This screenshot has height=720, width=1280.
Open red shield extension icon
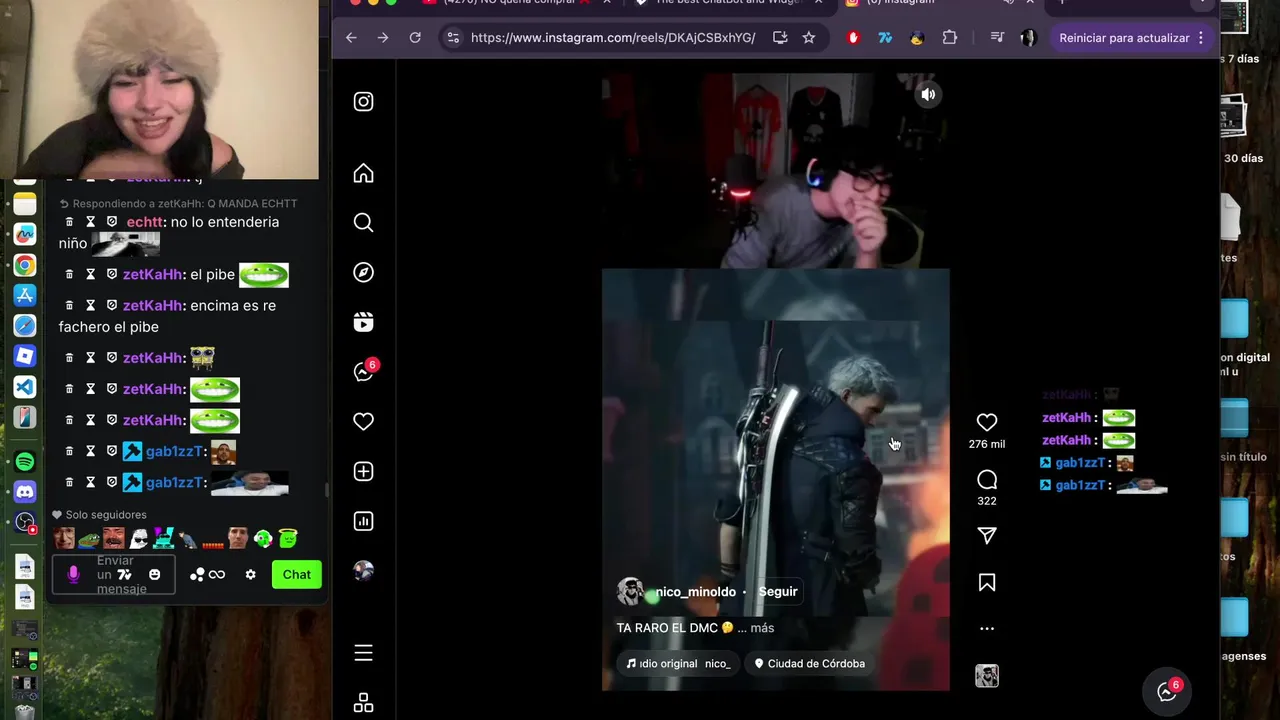[853, 38]
